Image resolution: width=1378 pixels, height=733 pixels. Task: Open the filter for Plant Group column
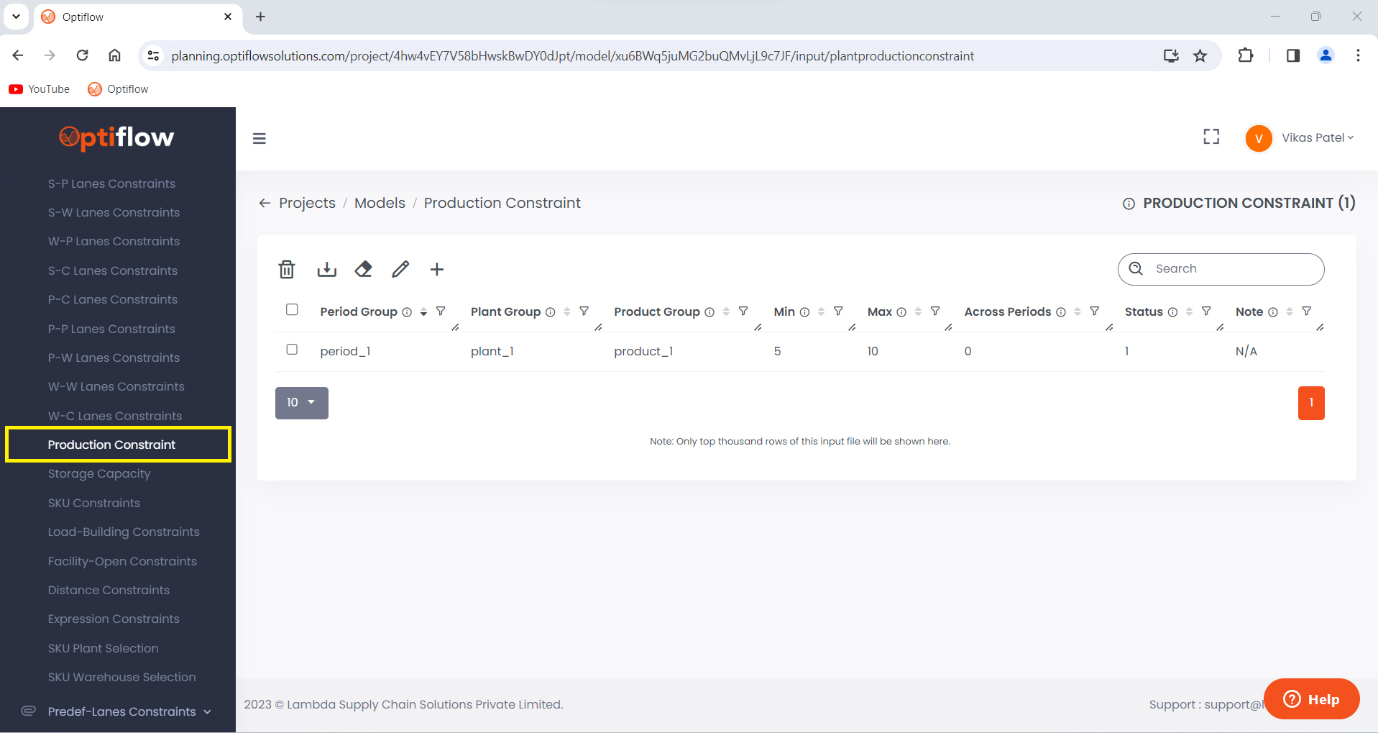(584, 311)
